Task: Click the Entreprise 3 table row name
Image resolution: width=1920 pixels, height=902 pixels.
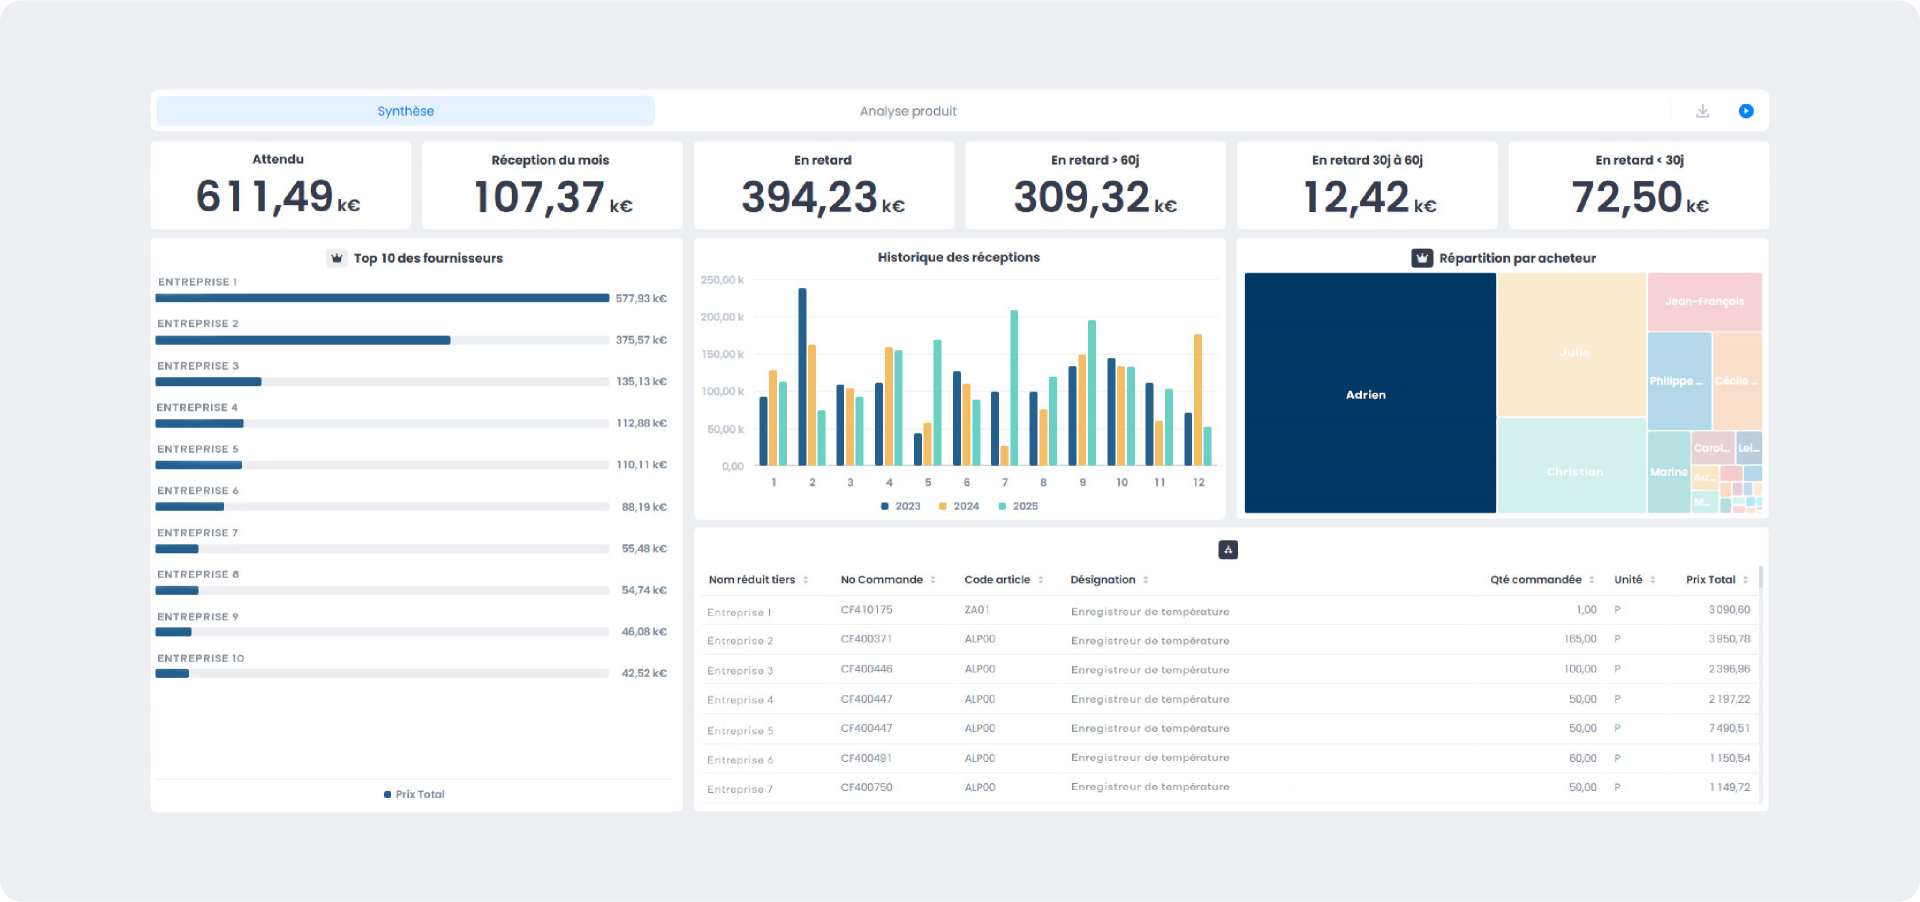Action: (x=740, y=670)
